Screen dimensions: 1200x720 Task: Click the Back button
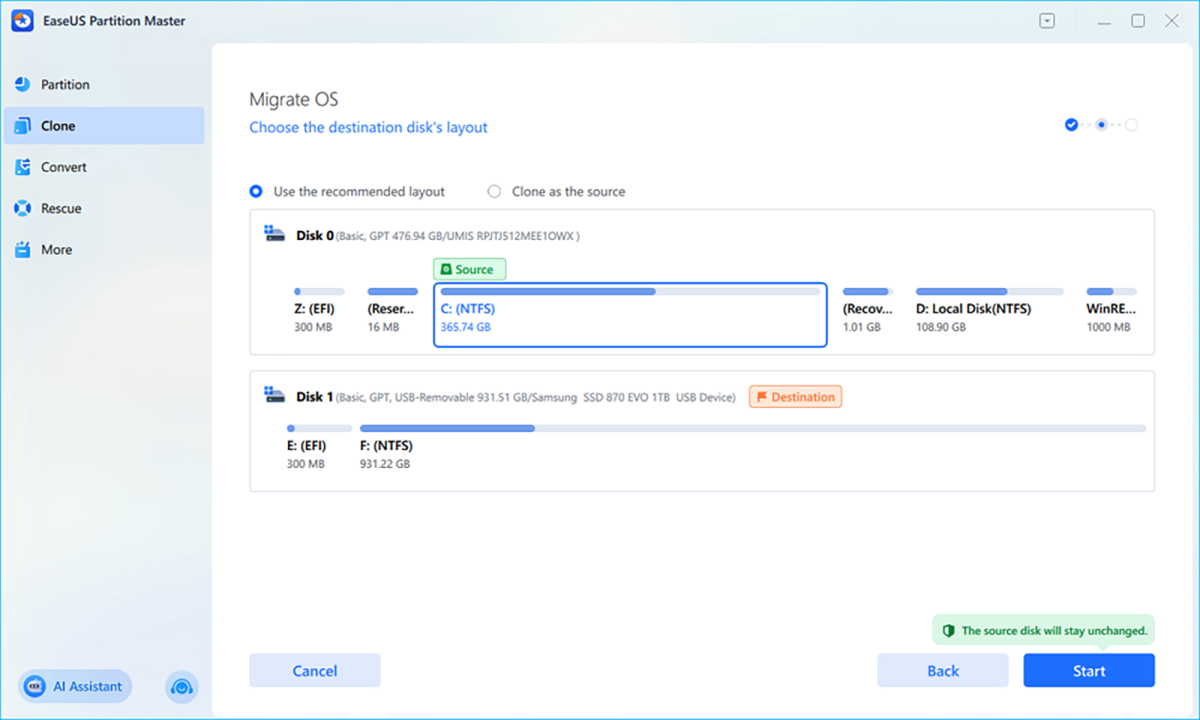coord(942,670)
